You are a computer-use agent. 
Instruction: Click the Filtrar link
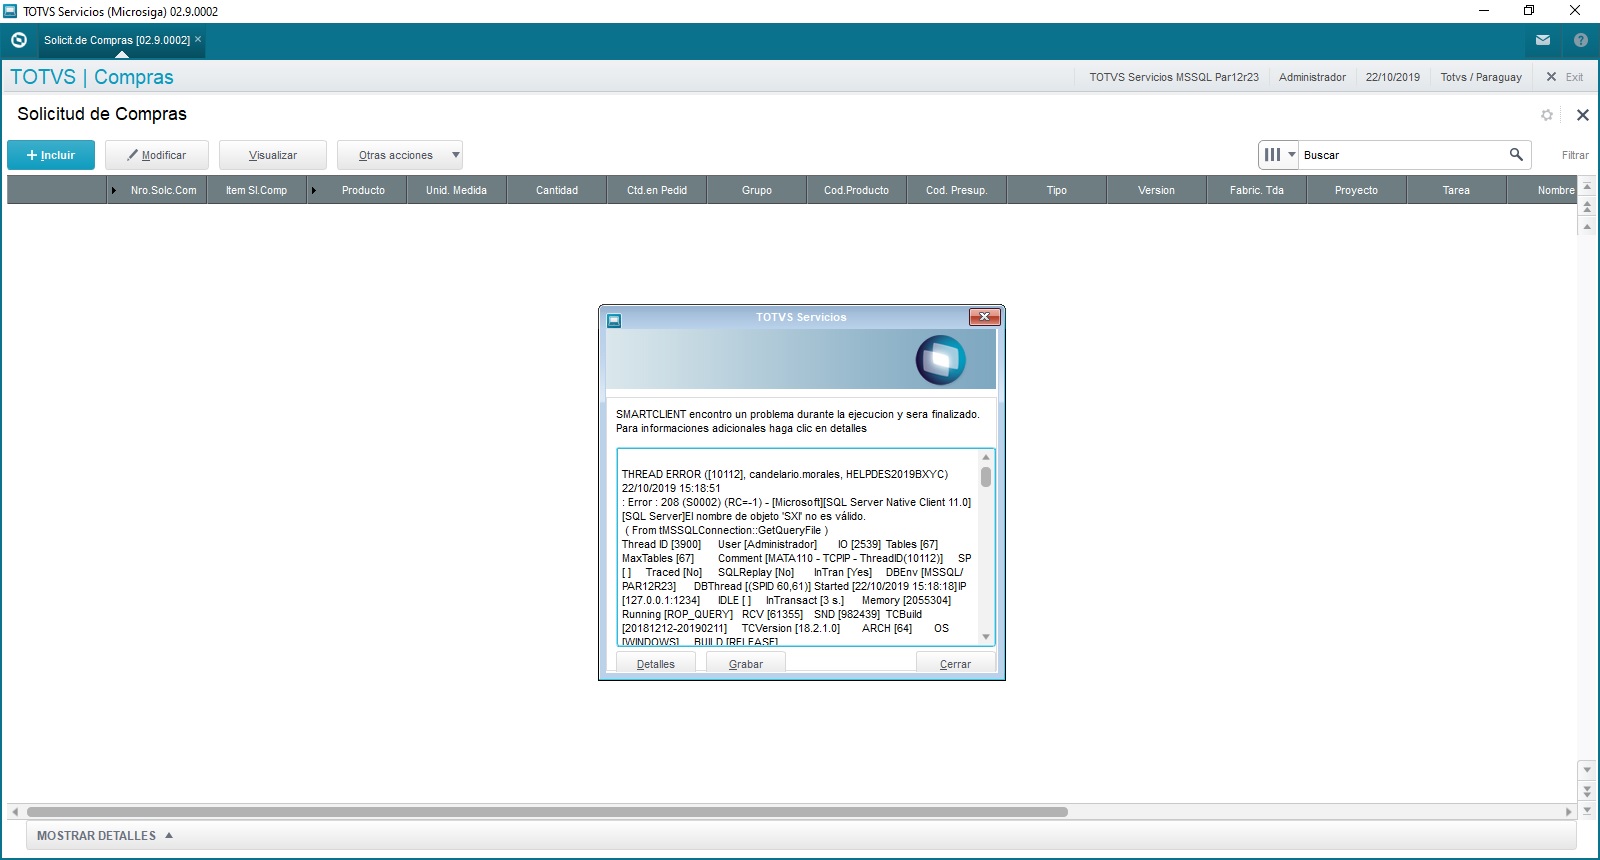coord(1575,155)
